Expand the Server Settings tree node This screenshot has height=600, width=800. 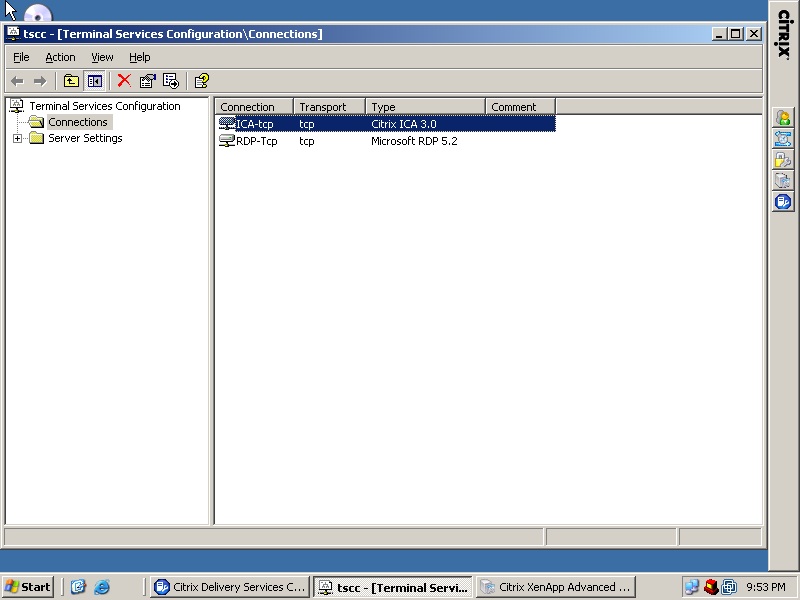[x=16, y=138]
